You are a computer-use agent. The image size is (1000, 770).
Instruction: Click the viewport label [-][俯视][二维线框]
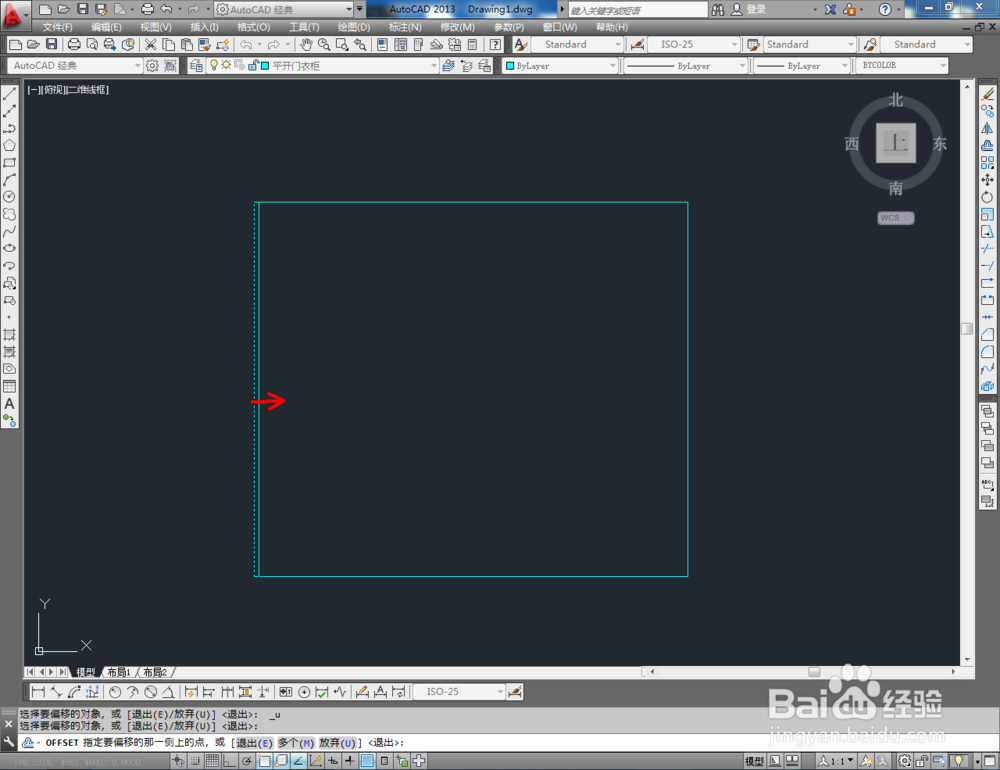(68, 90)
